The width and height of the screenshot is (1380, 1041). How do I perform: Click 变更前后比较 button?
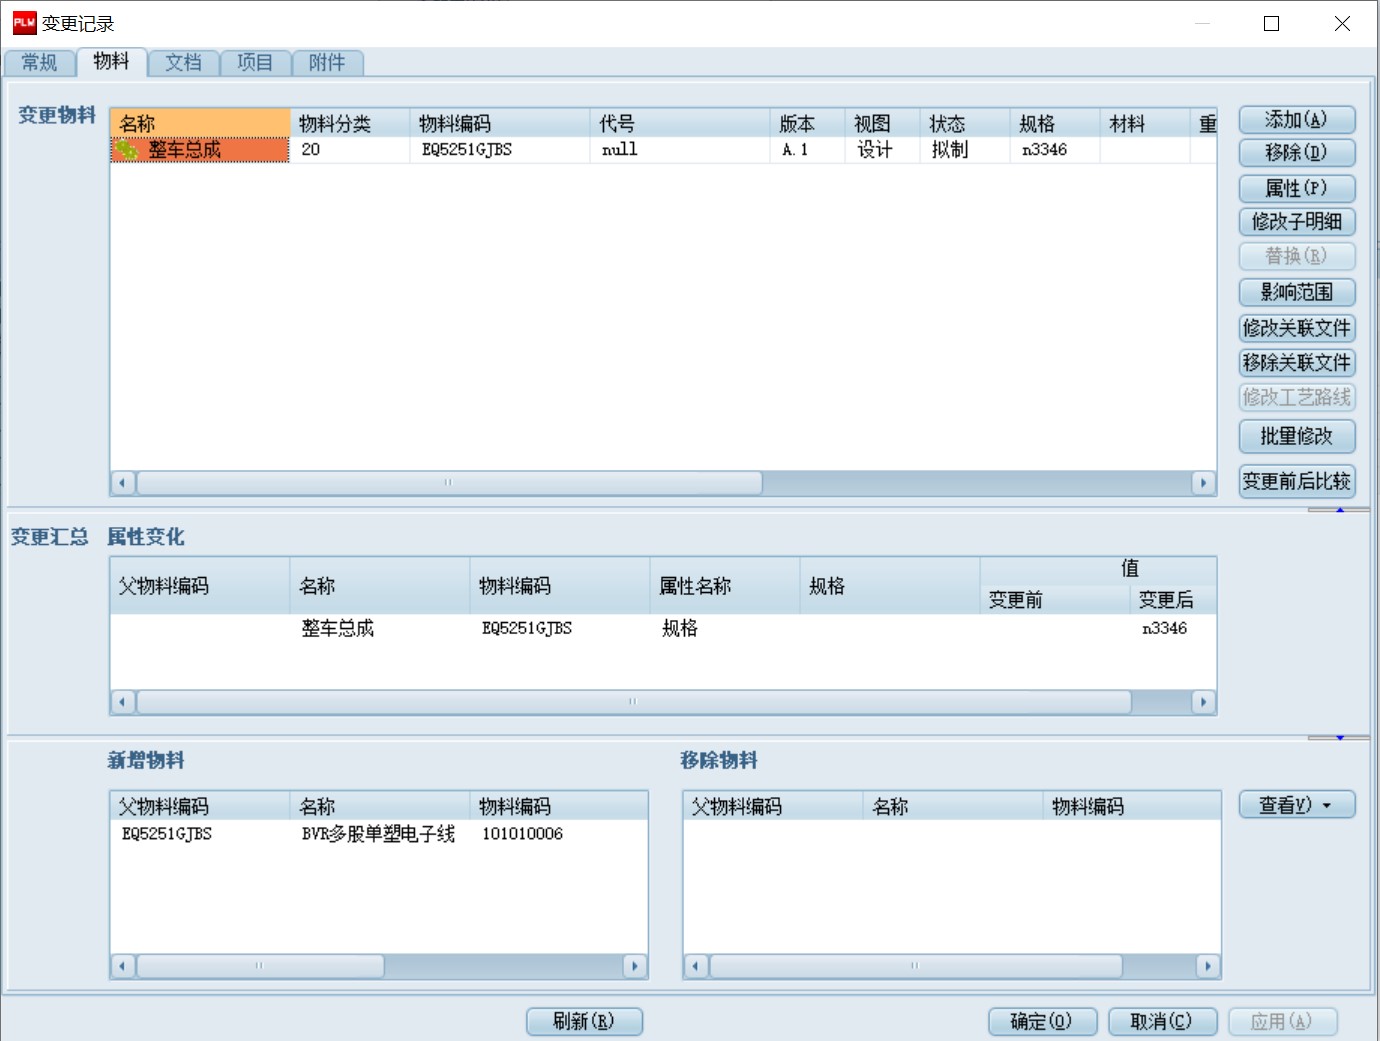pos(1296,481)
